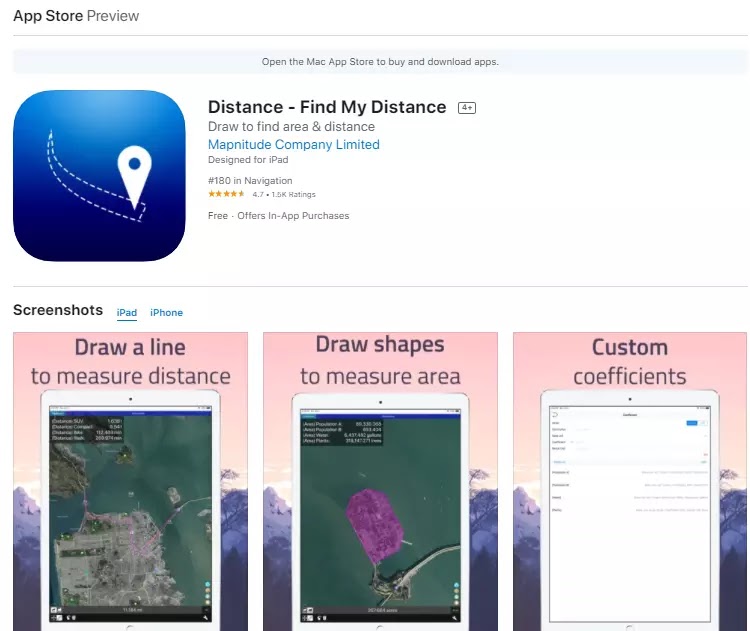Click the star rating icons
This screenshot has height=631, width=750.
tap(226, 194)
